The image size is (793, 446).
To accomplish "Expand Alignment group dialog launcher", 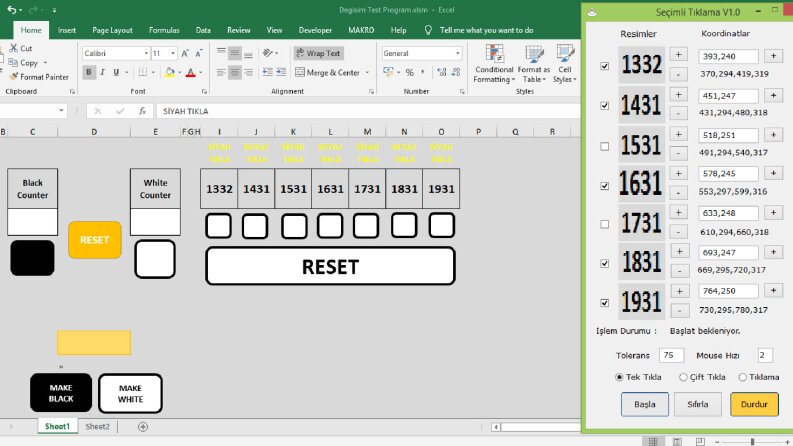I will tap(371, 92).
